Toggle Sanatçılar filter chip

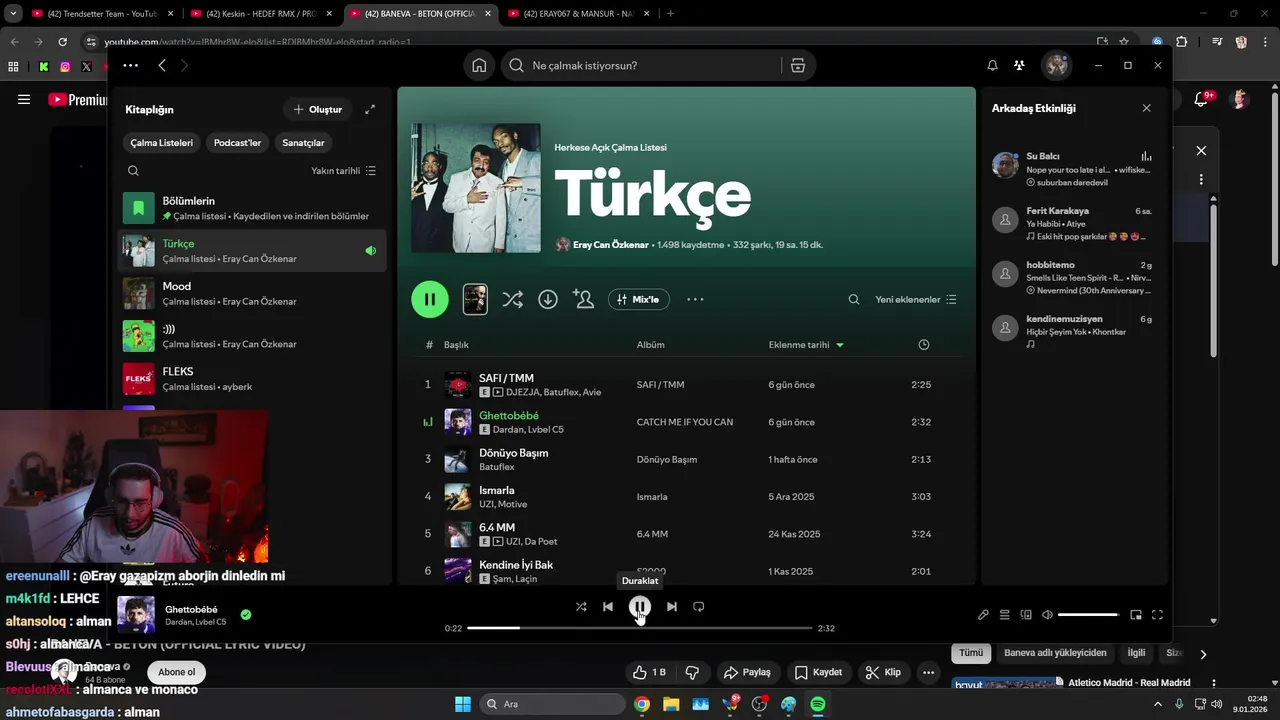pos(303,142)
